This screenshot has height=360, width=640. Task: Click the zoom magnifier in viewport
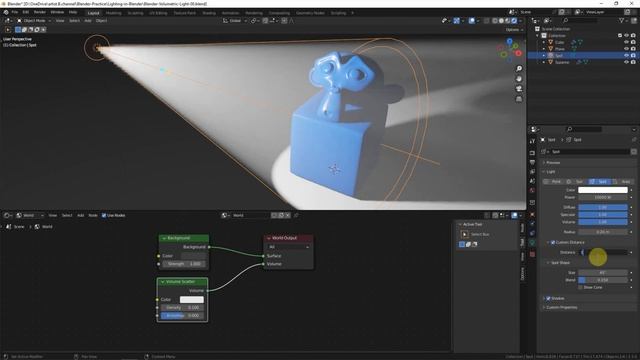tap(519, 69)
